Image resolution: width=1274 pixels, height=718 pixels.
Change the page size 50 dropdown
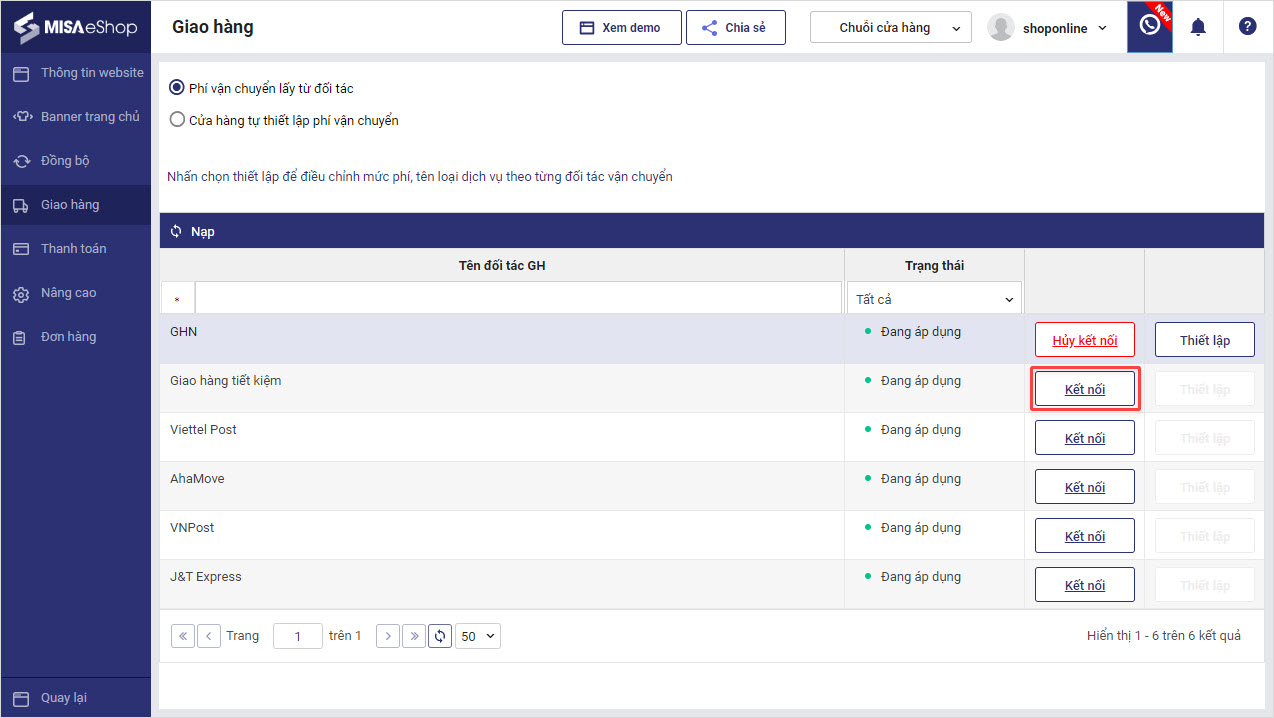pyautogui.click(x=478, y=636)
